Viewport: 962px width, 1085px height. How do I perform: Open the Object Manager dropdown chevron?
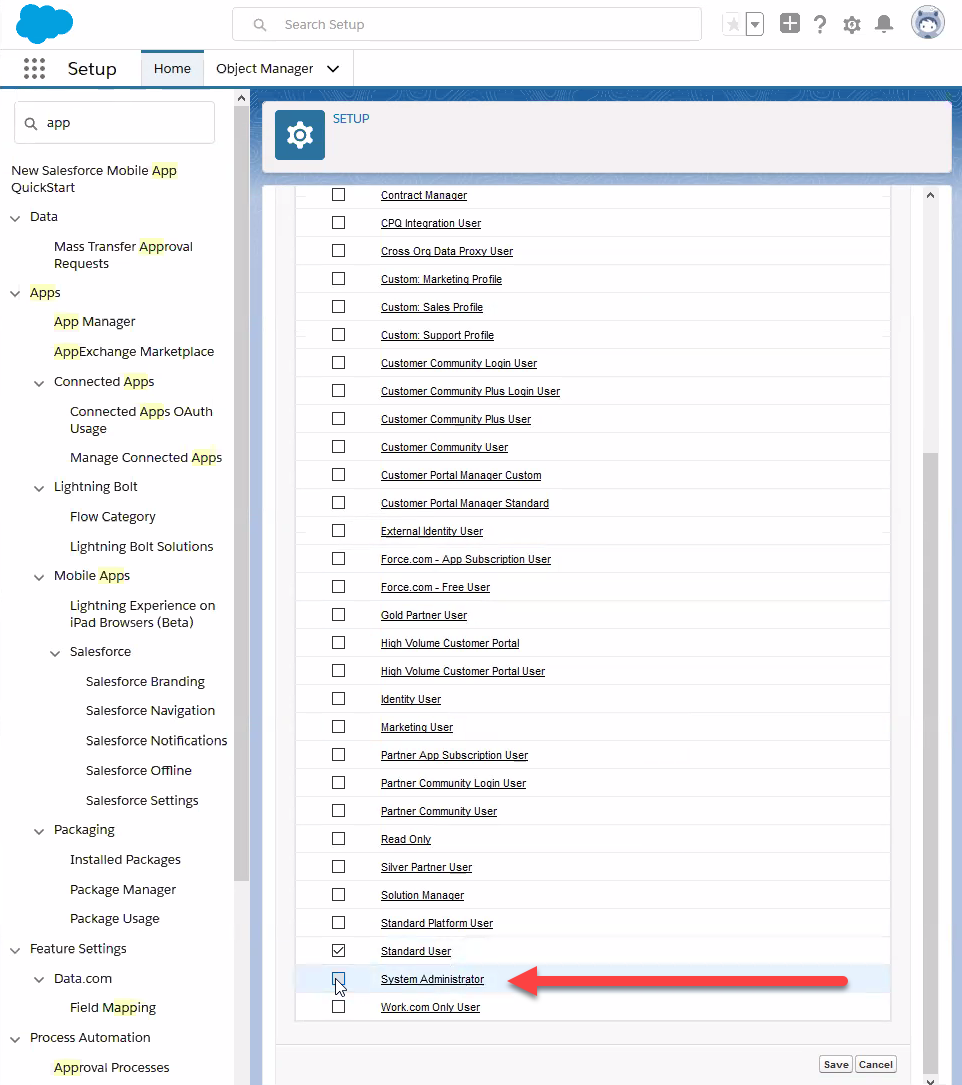[x=333, y=69]
